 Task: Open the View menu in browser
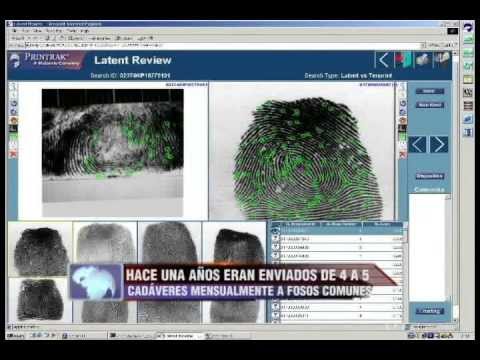point(38,31)
